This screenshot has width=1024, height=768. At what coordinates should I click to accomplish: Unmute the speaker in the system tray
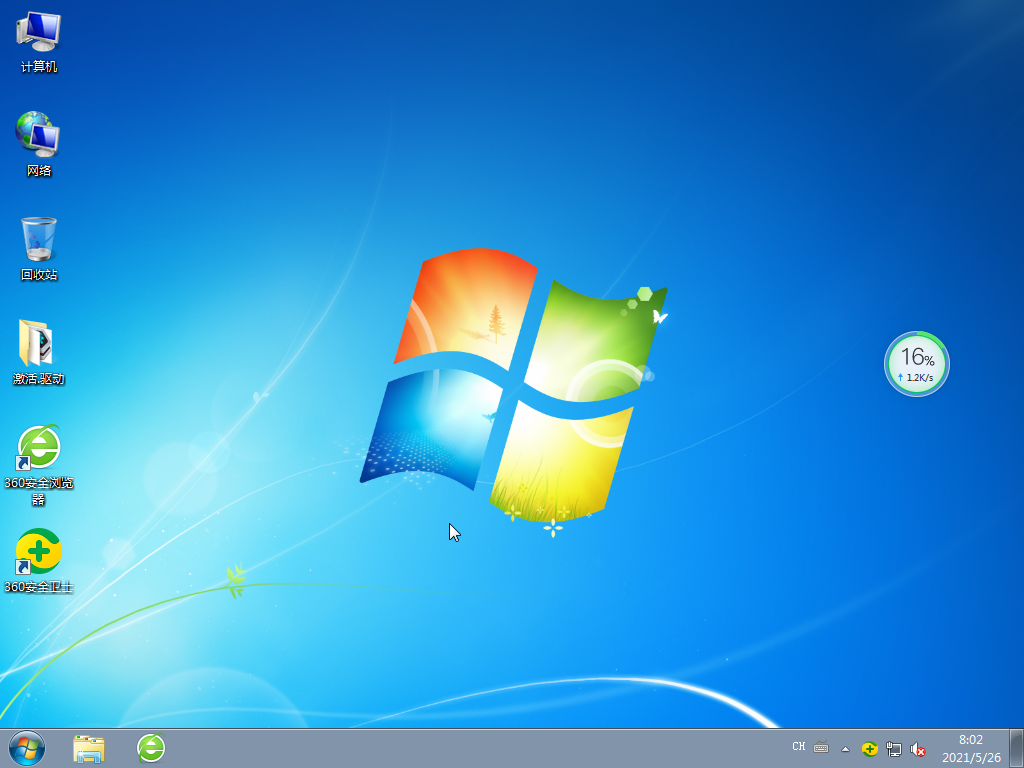click(917, 747)
